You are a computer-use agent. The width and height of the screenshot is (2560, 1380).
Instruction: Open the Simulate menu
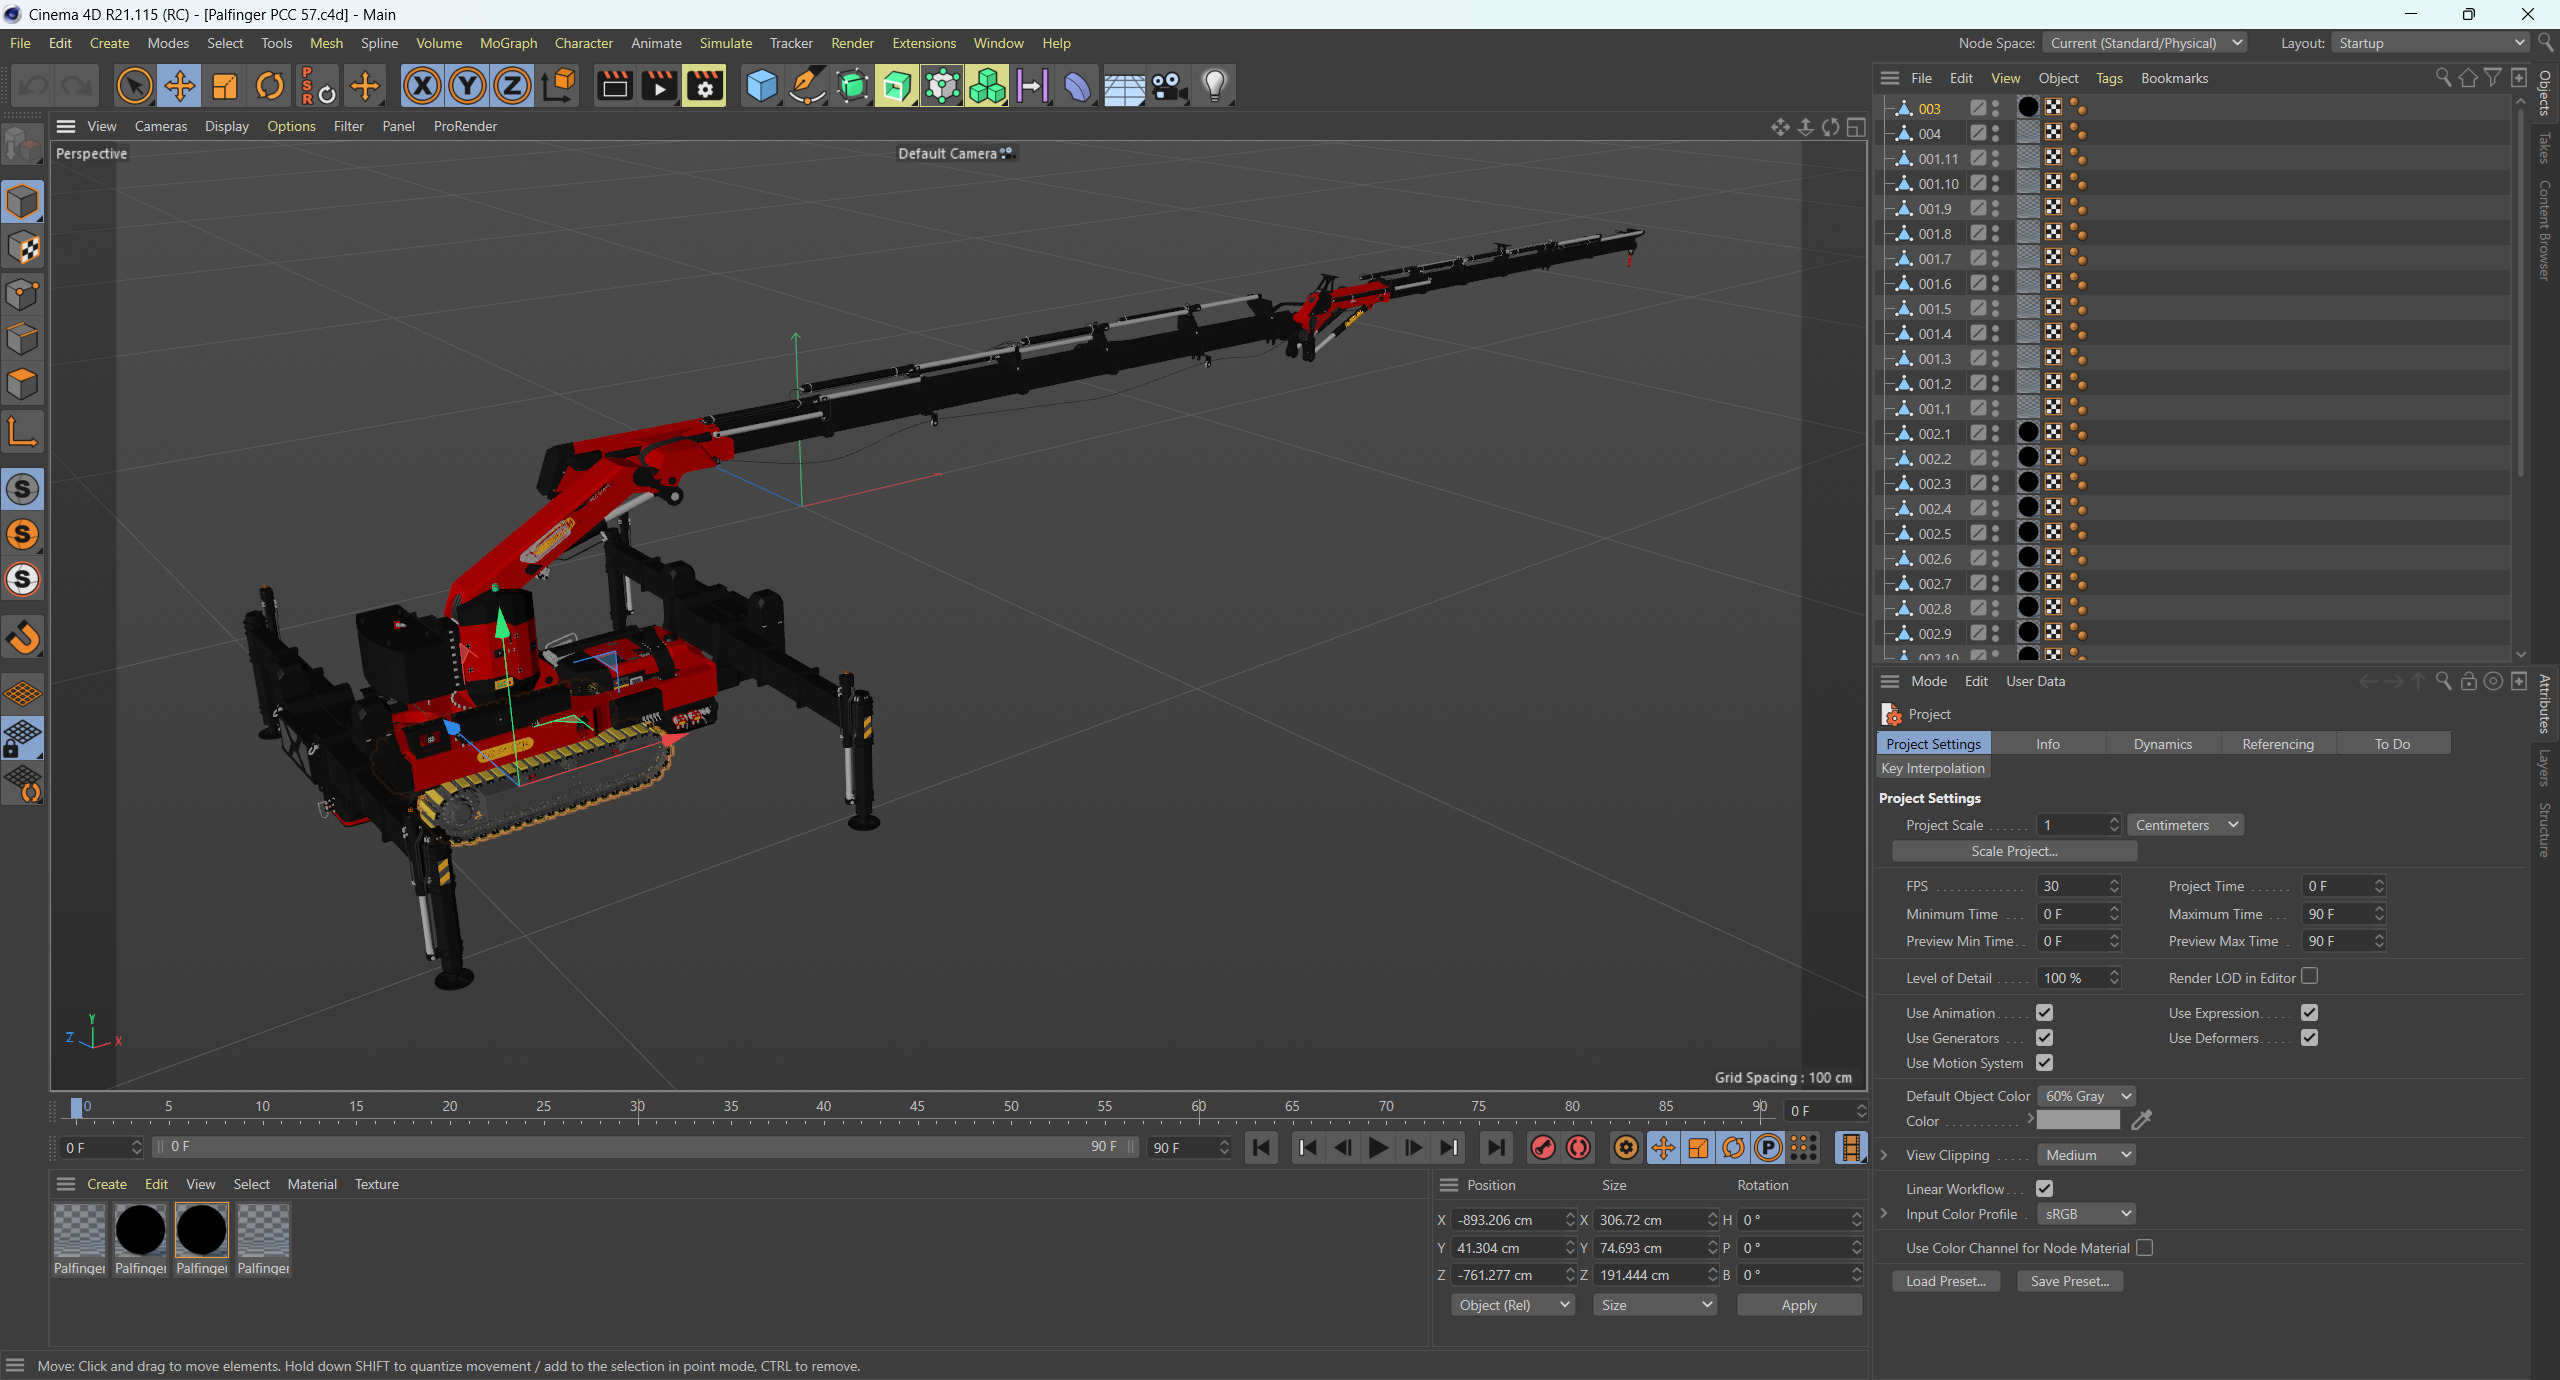[x=725, y=43]
